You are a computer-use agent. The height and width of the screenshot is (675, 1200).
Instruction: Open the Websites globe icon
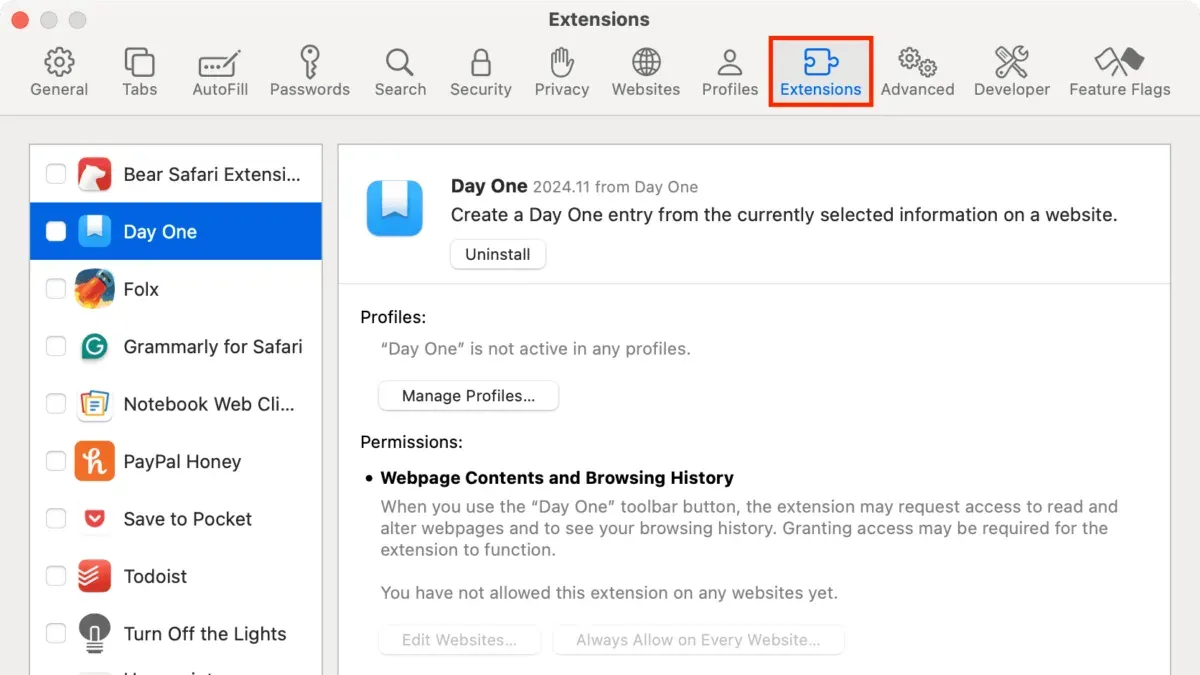point(646,62)
